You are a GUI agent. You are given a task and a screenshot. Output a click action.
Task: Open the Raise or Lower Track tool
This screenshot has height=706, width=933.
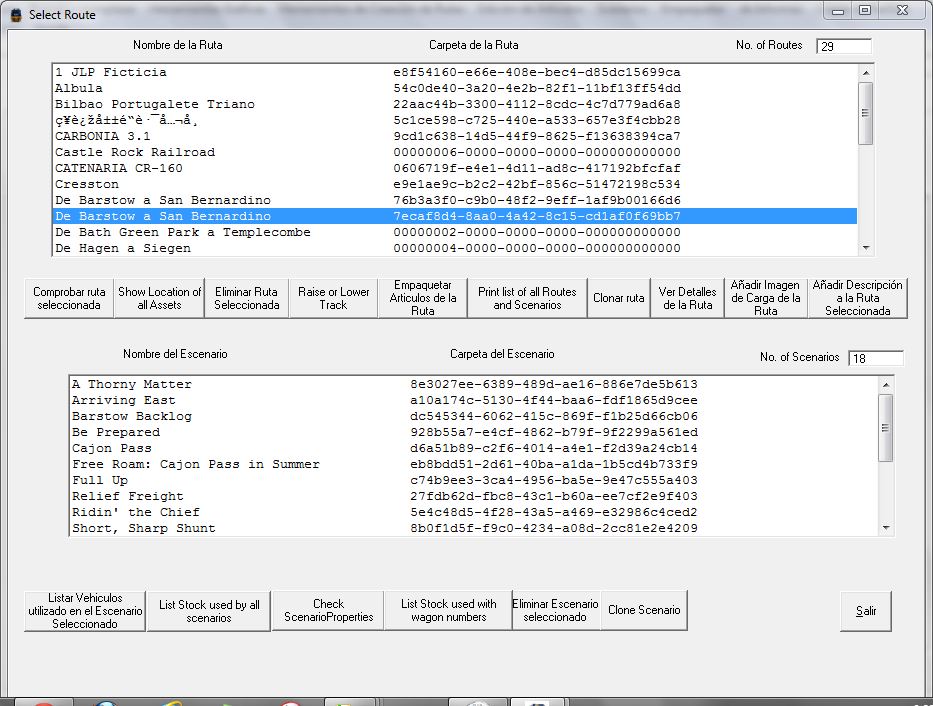[333, 299]
